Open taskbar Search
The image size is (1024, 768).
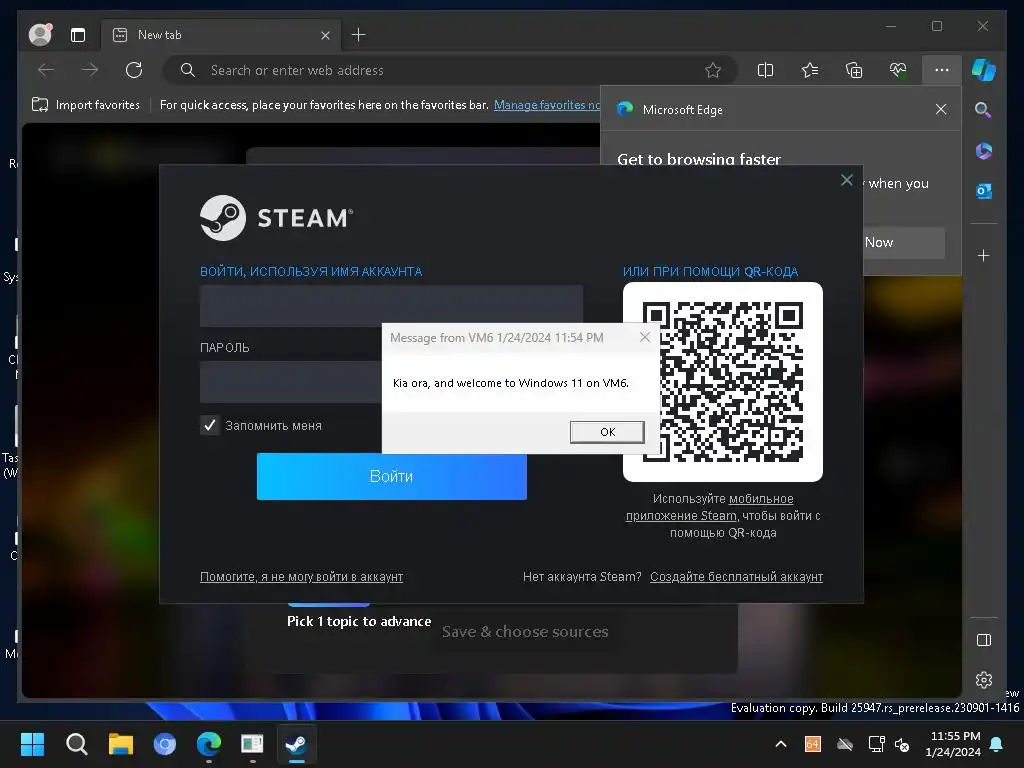tap(76, 744)
